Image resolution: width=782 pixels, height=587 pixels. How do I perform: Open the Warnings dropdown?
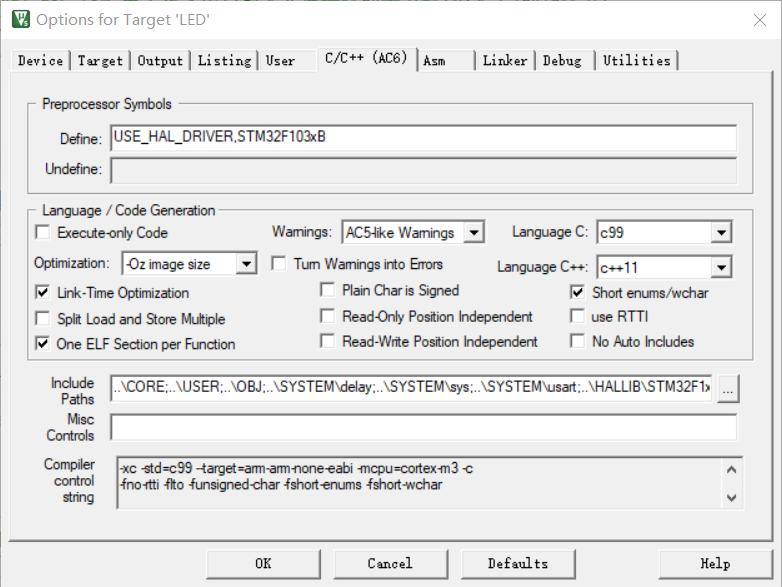pyautogui.click(x=474, y=232)
